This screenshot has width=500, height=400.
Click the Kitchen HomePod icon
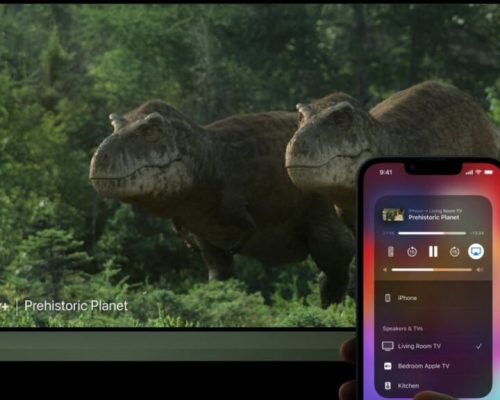click(388, 386)
